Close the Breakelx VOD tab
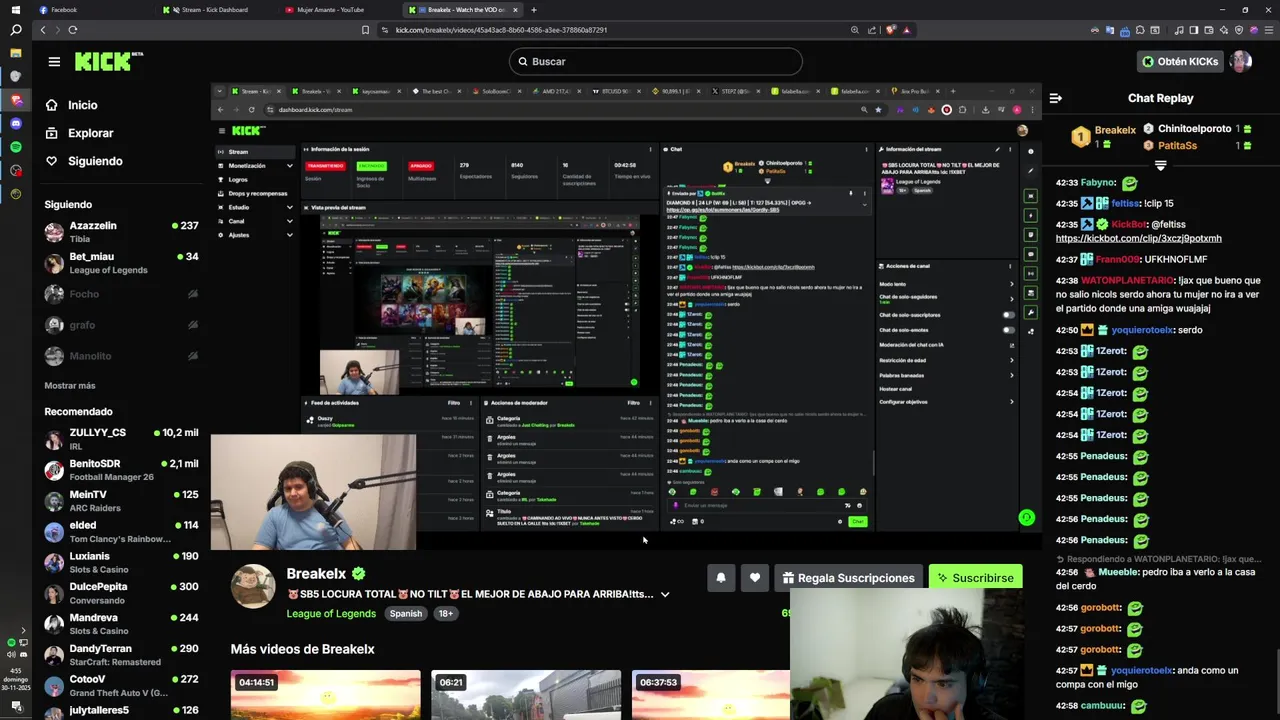The image size is (1280, 720). click(515, 10)
